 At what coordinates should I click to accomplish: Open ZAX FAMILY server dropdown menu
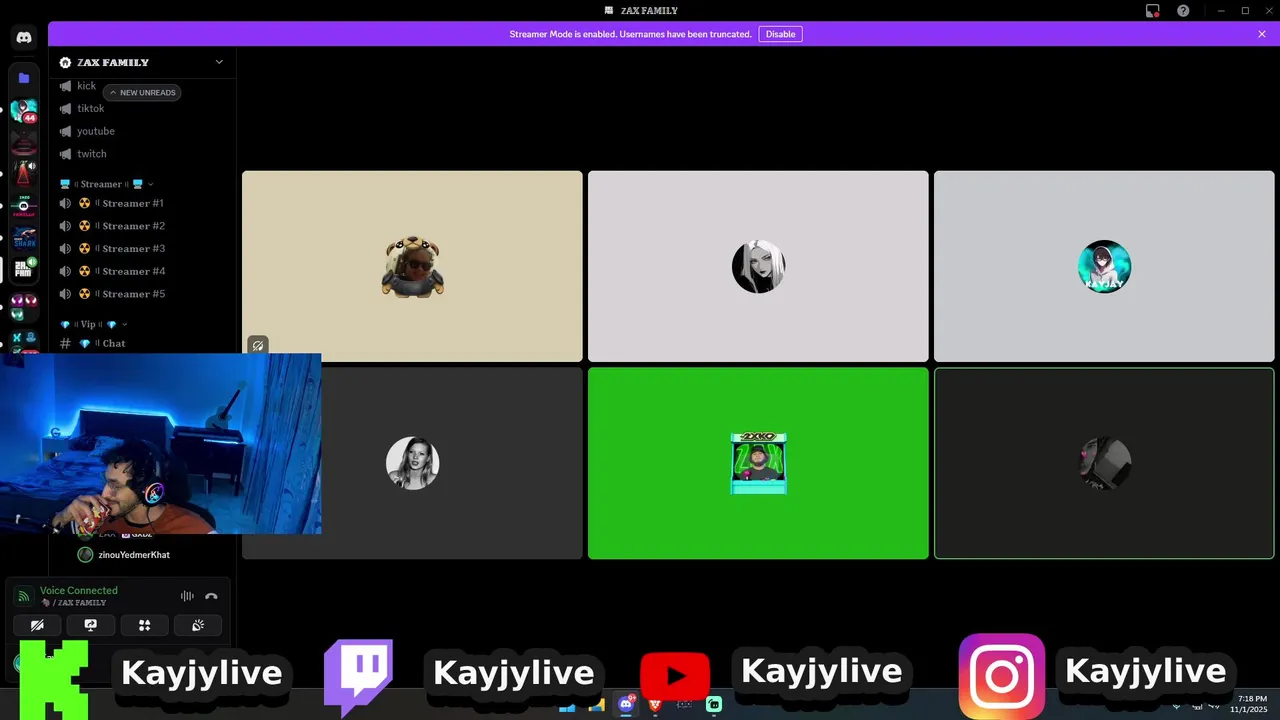142,62
